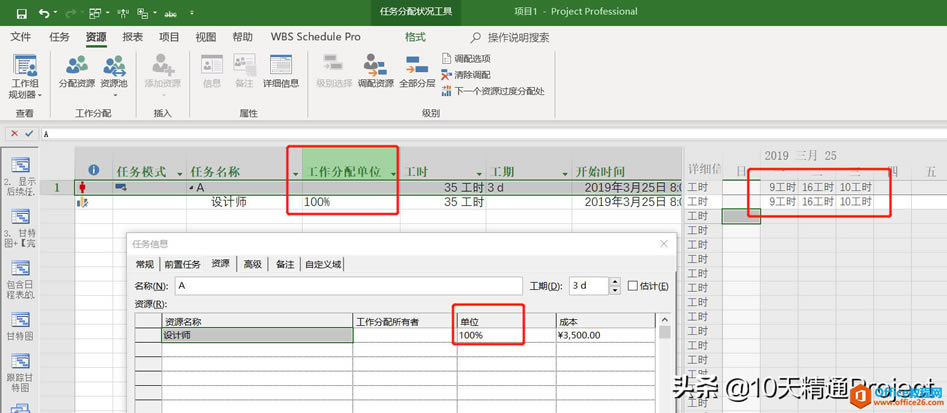This screenshot has width=947, height=413.
Task: Click the 名称 text field in the dialog
Action: [x=348, y=286]
